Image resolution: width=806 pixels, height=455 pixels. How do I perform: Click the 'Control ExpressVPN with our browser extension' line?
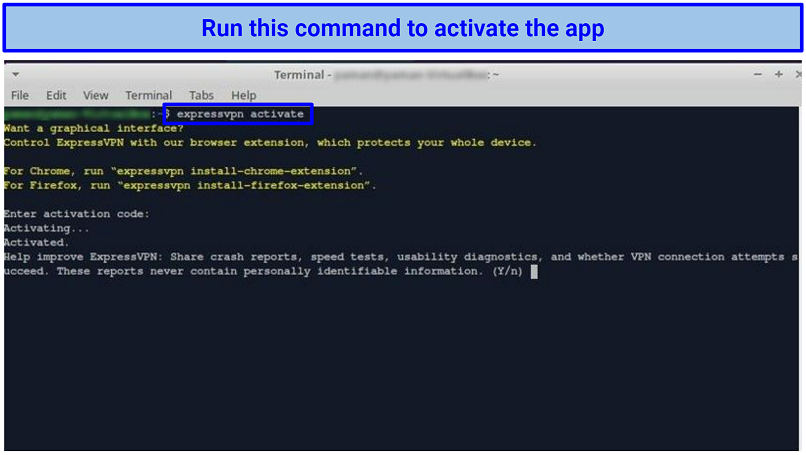pos(270,143)
